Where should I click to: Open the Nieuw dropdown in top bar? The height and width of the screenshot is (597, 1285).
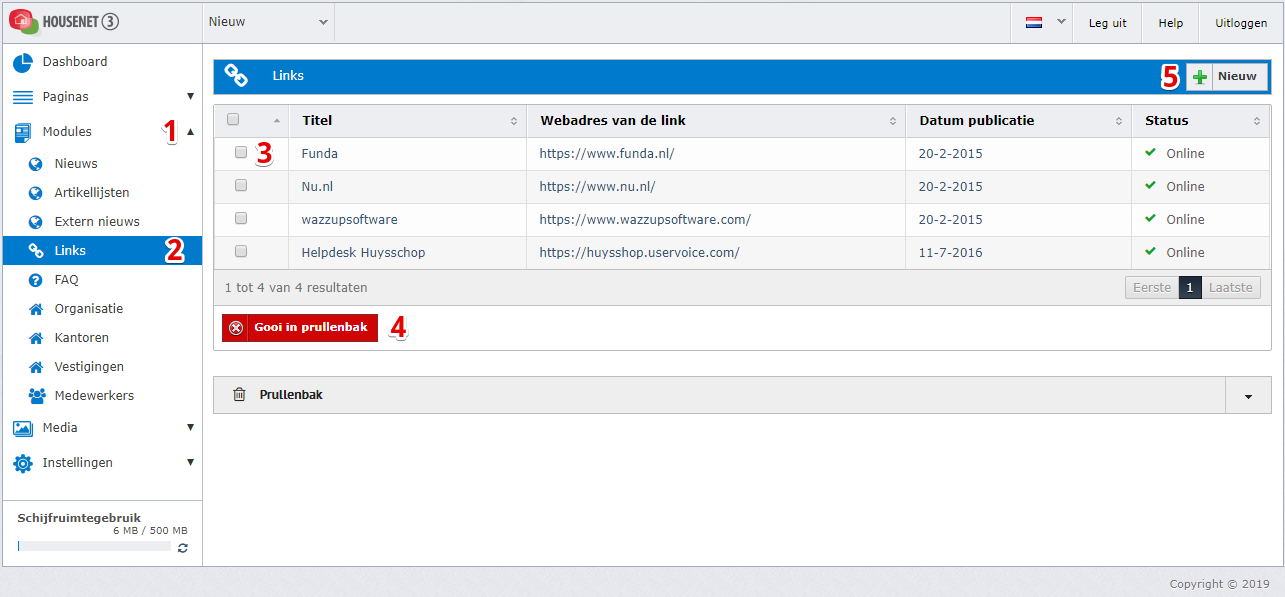click(x=268, y=22)
